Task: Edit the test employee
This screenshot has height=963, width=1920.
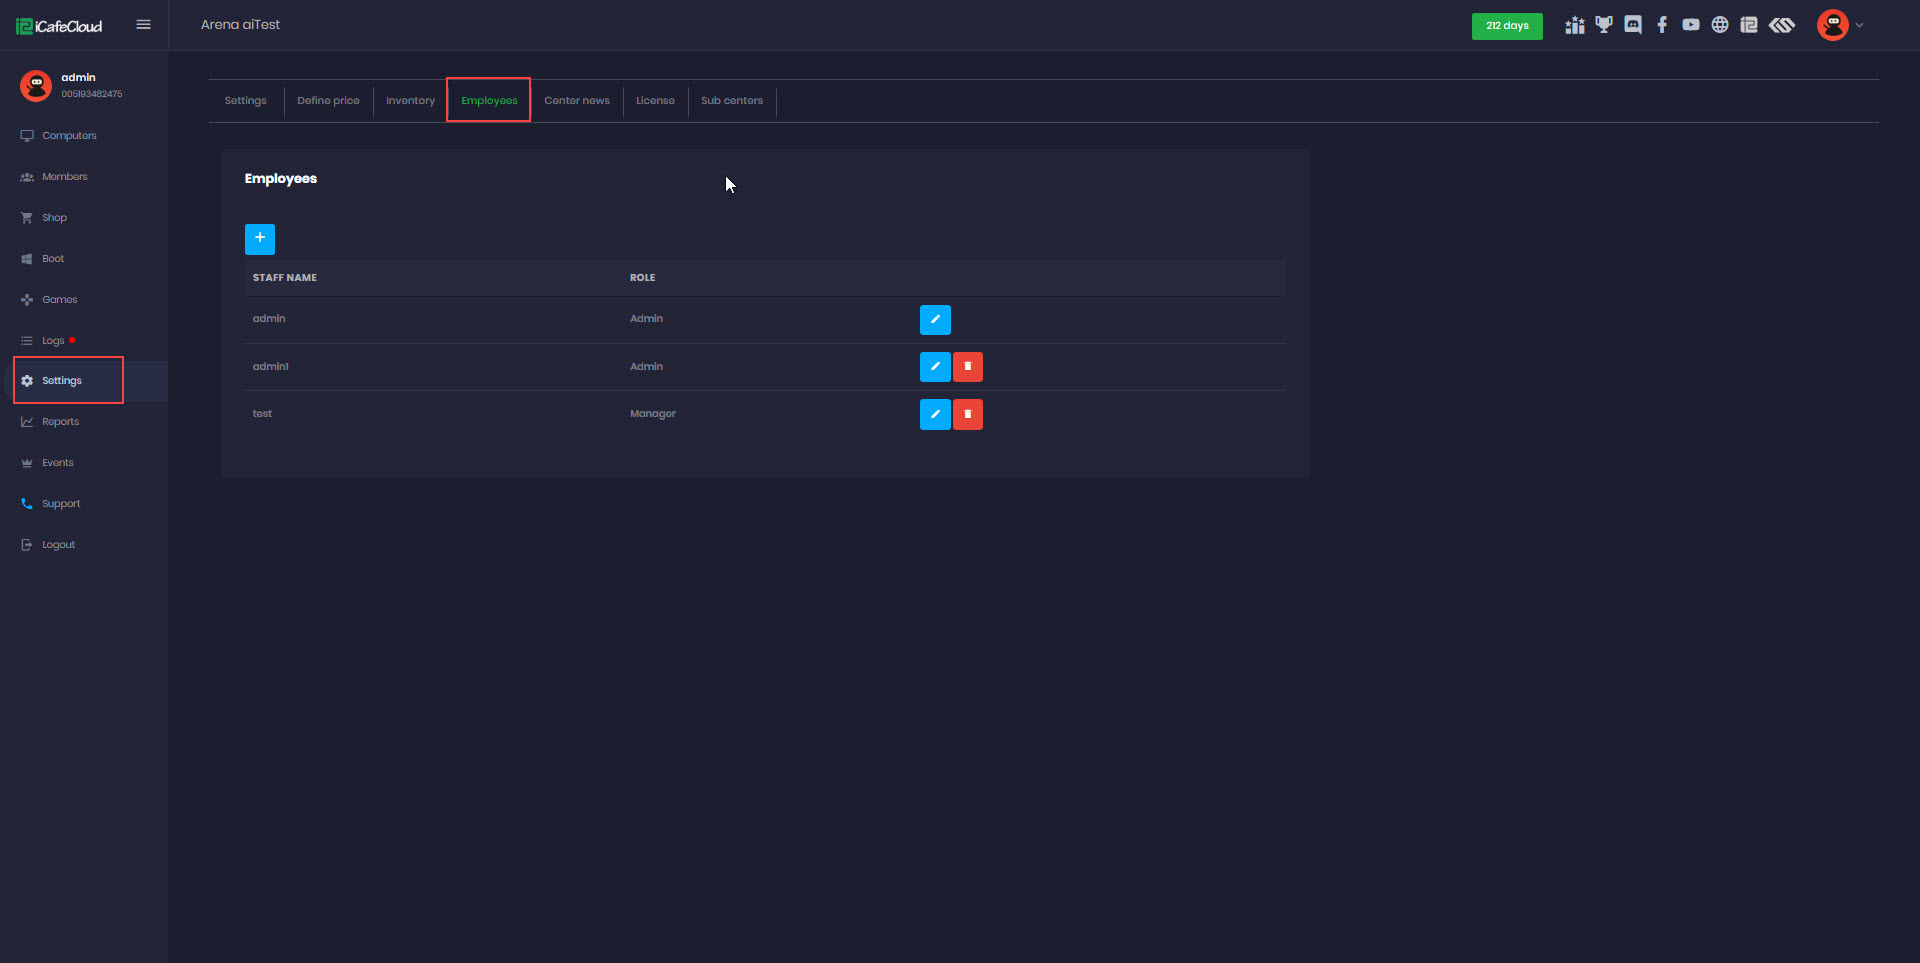Action: tap(935, 414)
